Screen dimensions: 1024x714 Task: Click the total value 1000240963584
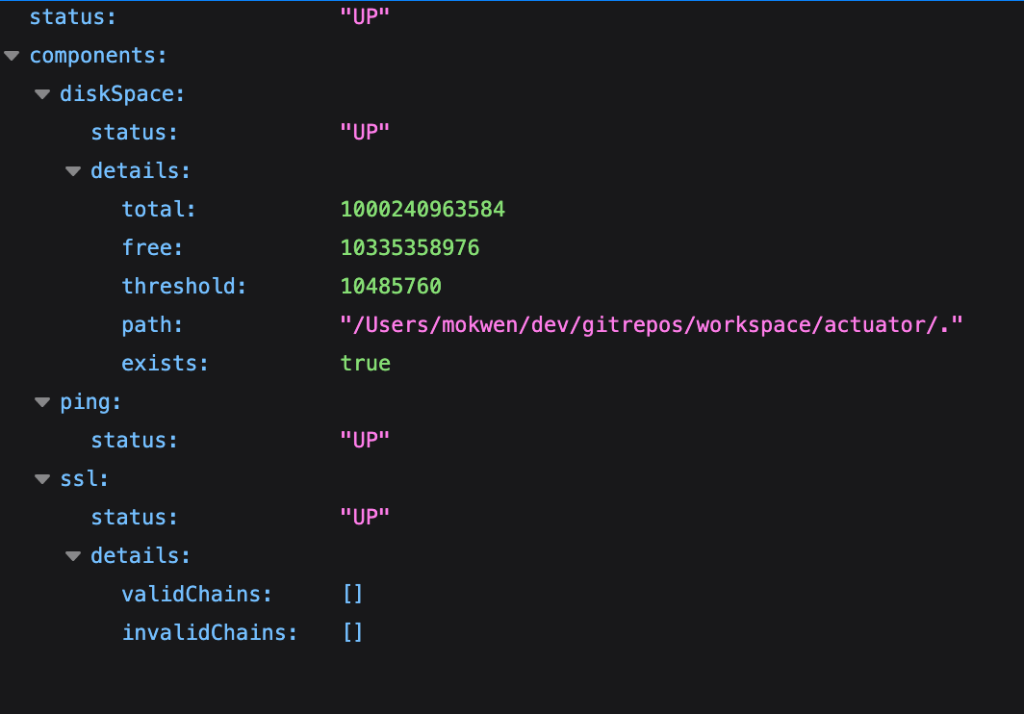click(x=423, y=210)
